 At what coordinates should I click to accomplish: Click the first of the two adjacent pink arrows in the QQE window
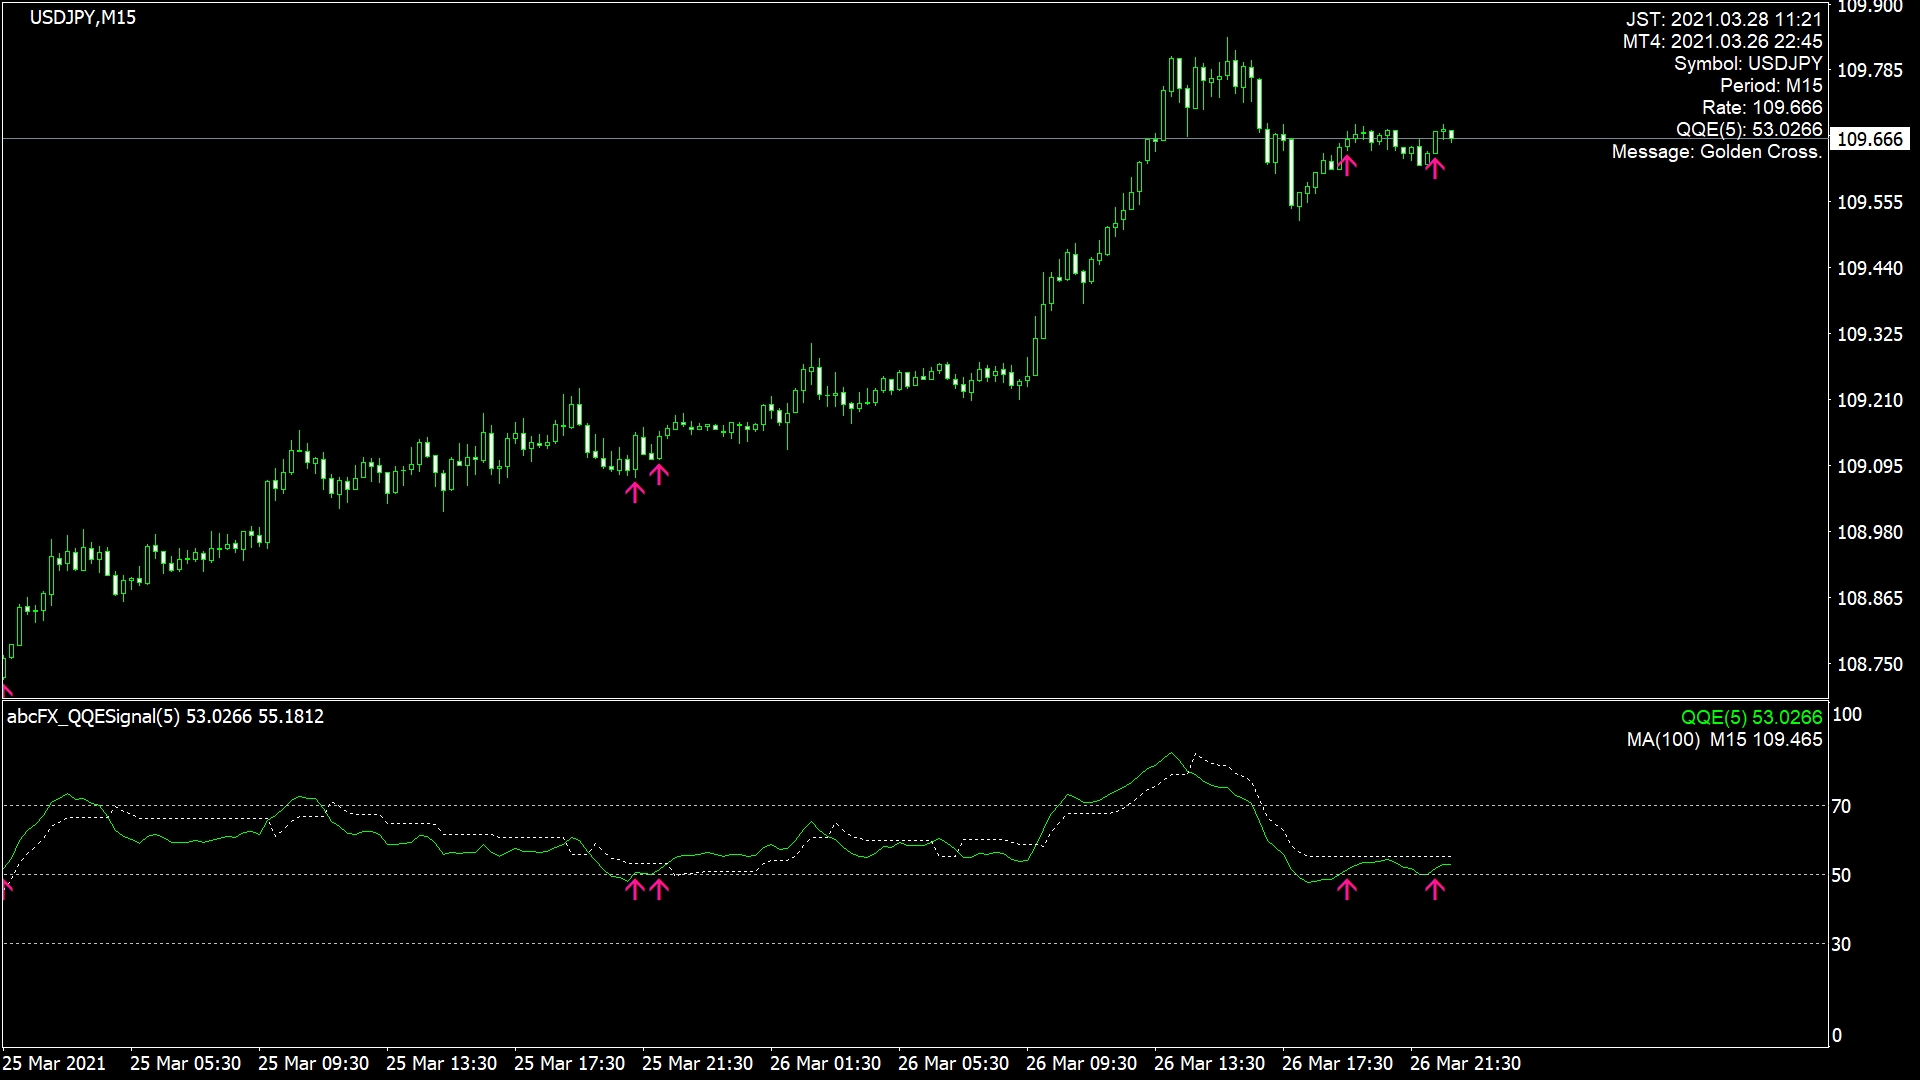point(635,888)
